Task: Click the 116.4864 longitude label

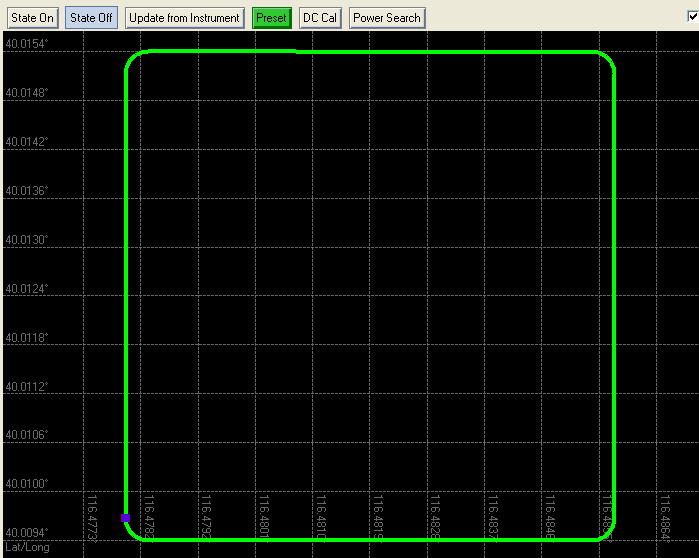Action: click(664, 516)
